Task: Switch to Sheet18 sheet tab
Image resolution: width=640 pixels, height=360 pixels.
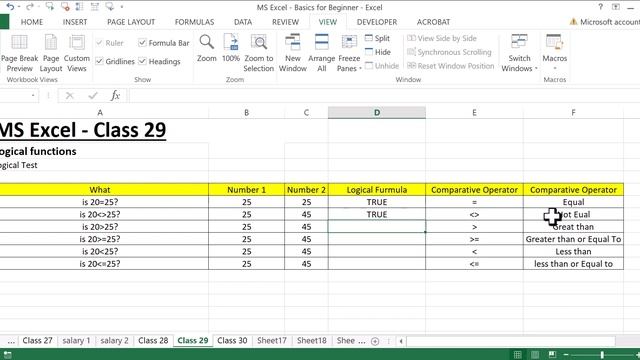Action: click(311, 340)
